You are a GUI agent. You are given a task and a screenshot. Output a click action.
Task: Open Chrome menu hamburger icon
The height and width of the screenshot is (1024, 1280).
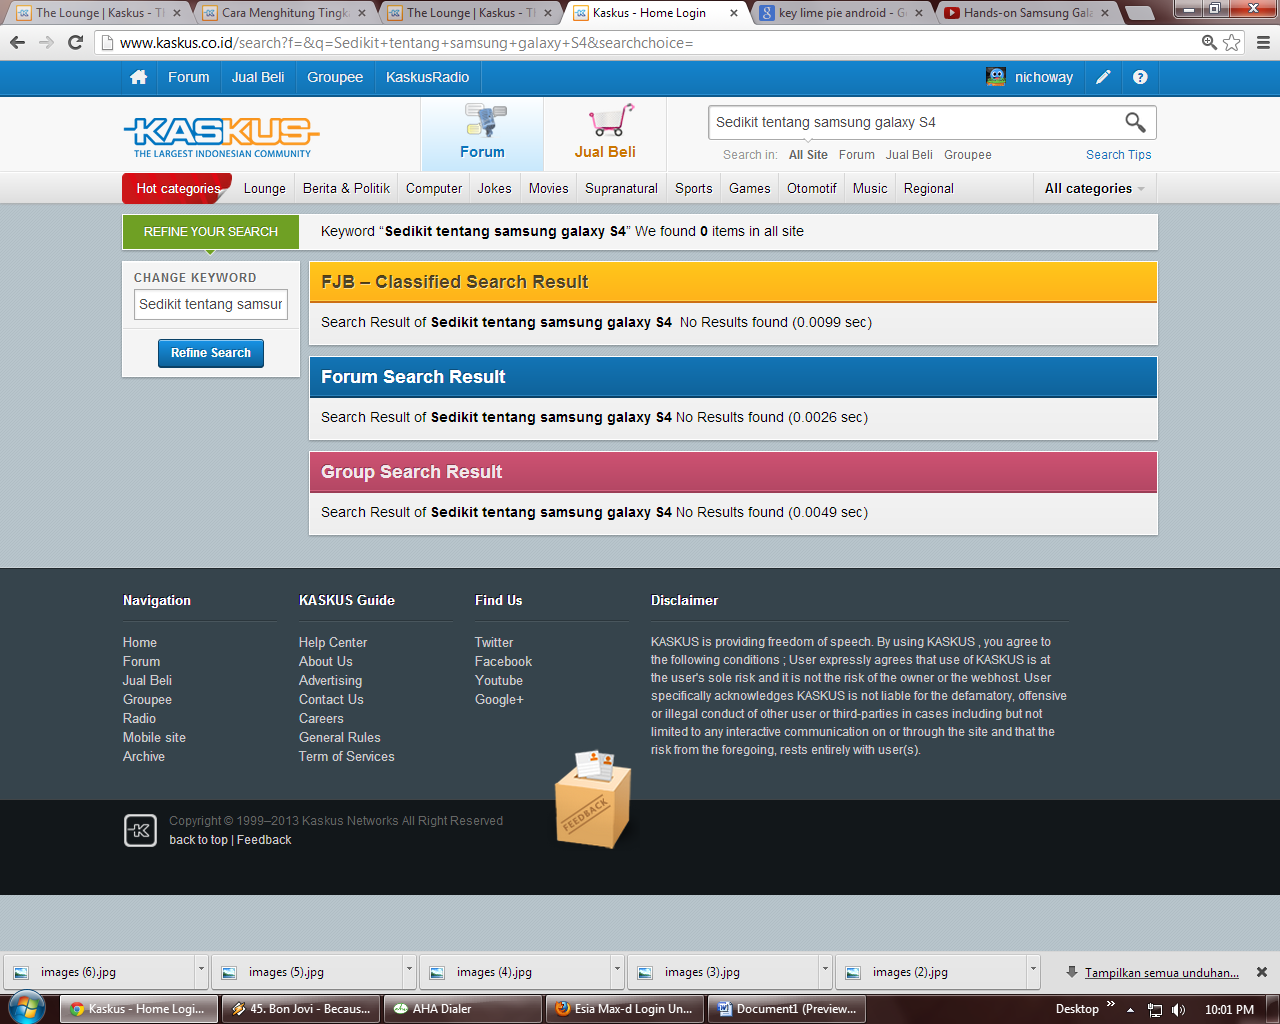click(x=1263, y=42)
